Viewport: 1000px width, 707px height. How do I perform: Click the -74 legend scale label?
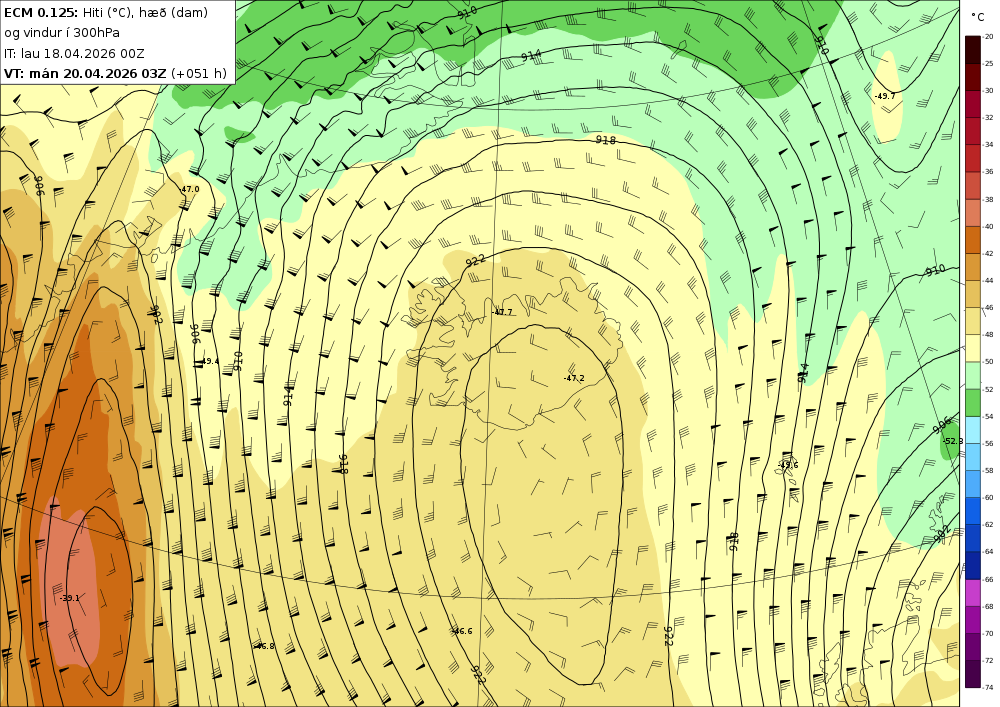coord(989,688)
